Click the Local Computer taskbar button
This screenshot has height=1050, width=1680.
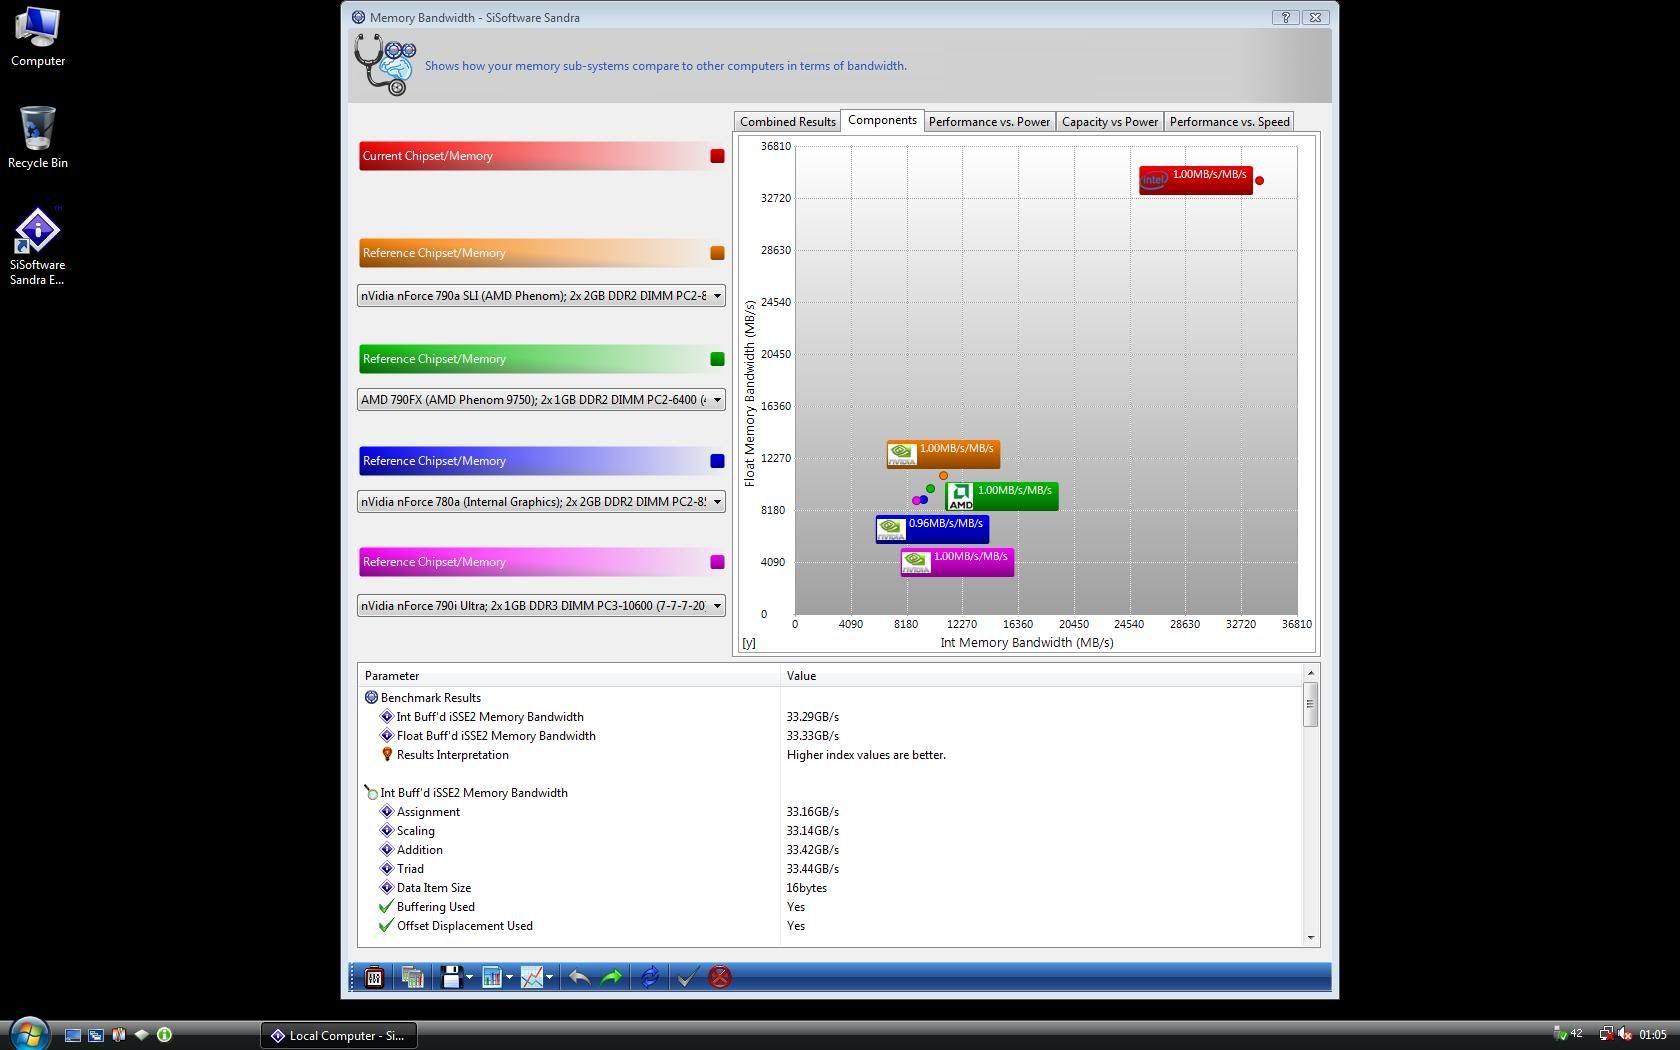(x=340, y=1036)
